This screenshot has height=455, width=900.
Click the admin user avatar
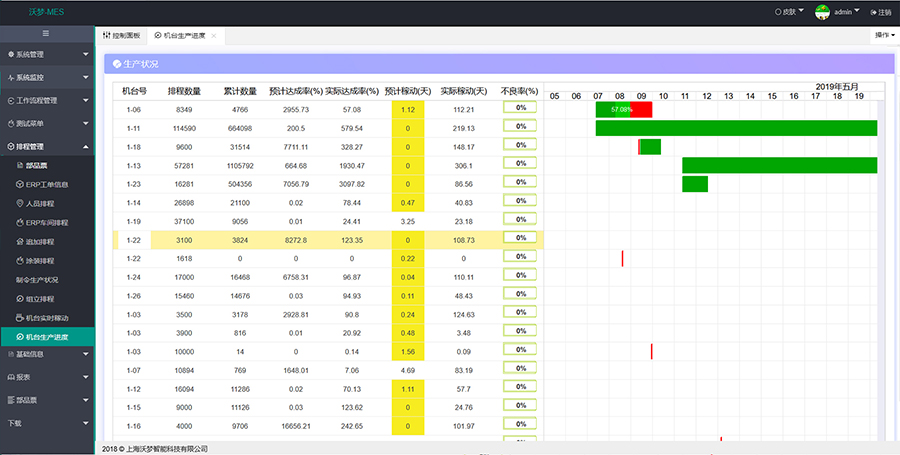pos(822,12)
